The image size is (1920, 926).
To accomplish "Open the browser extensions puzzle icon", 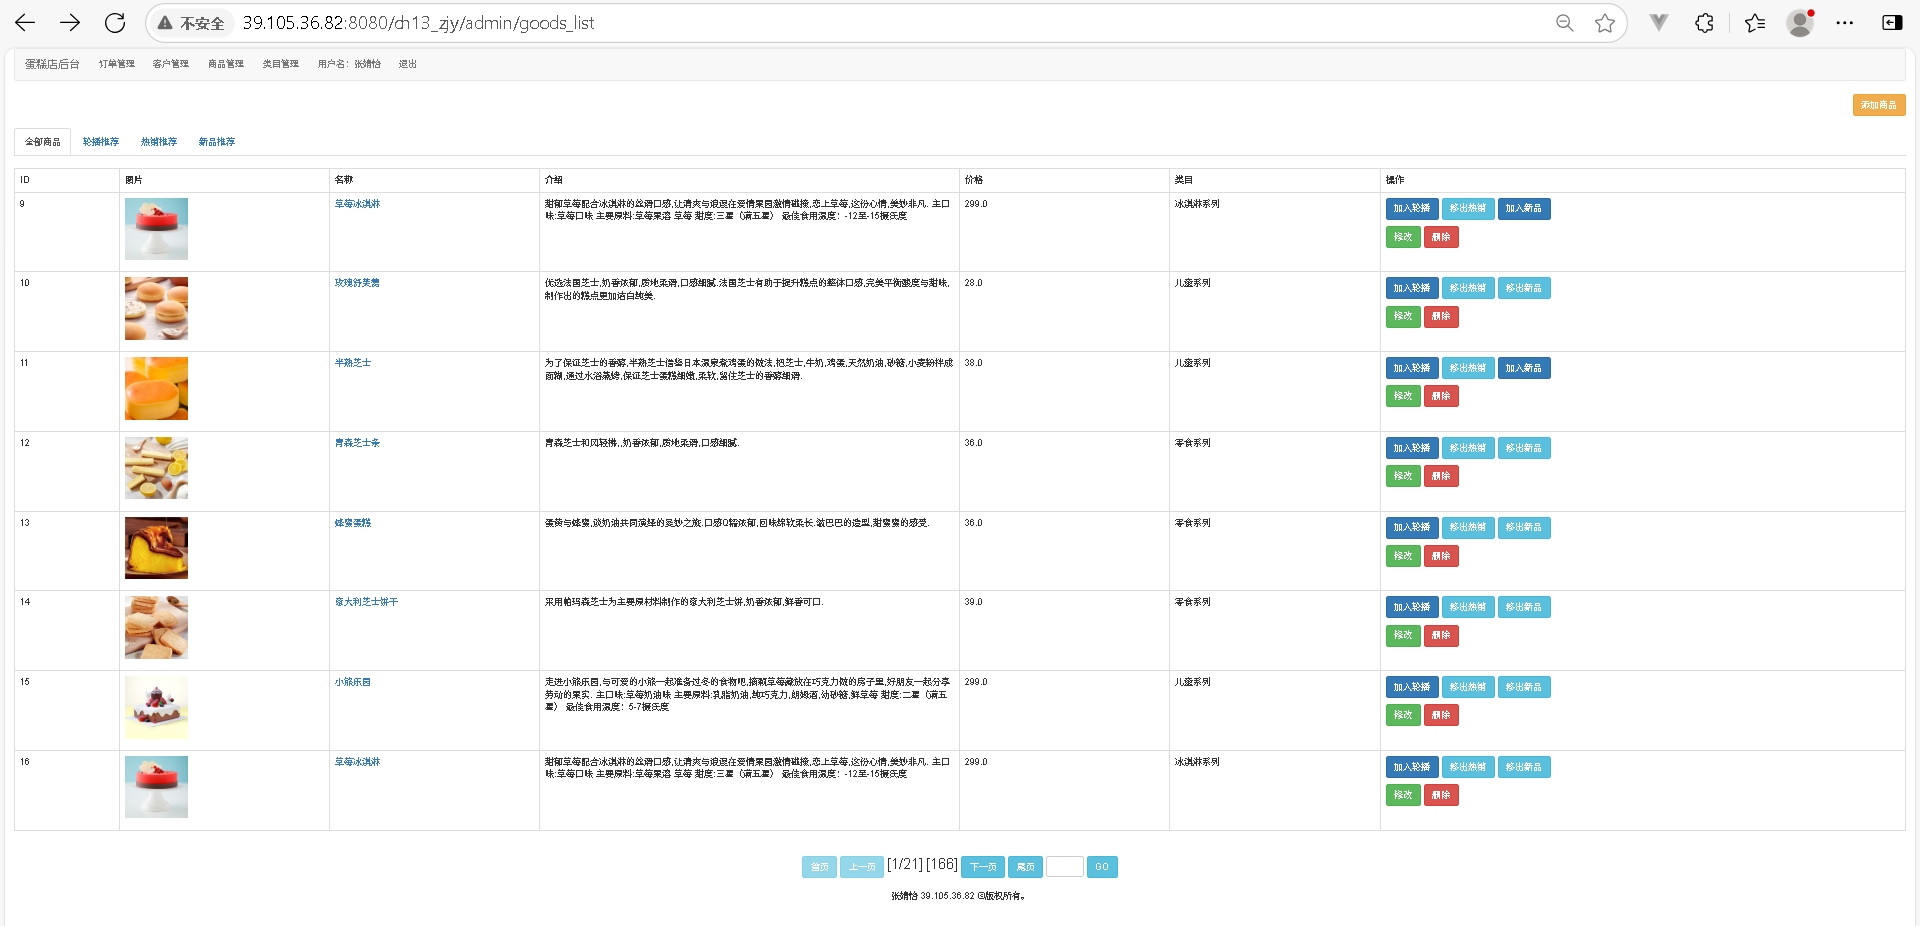I will pos(1705,23).
